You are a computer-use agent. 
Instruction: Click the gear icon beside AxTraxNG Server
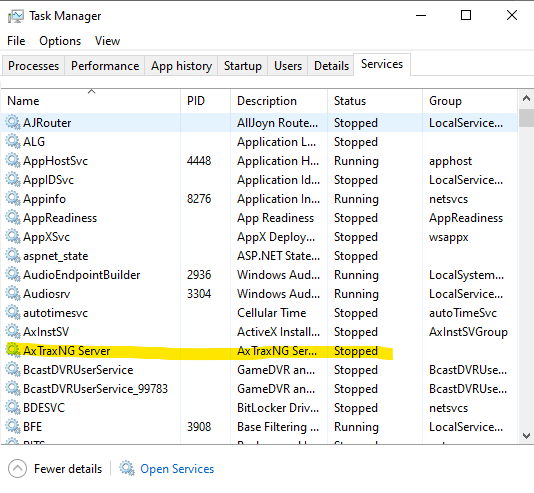13,351
